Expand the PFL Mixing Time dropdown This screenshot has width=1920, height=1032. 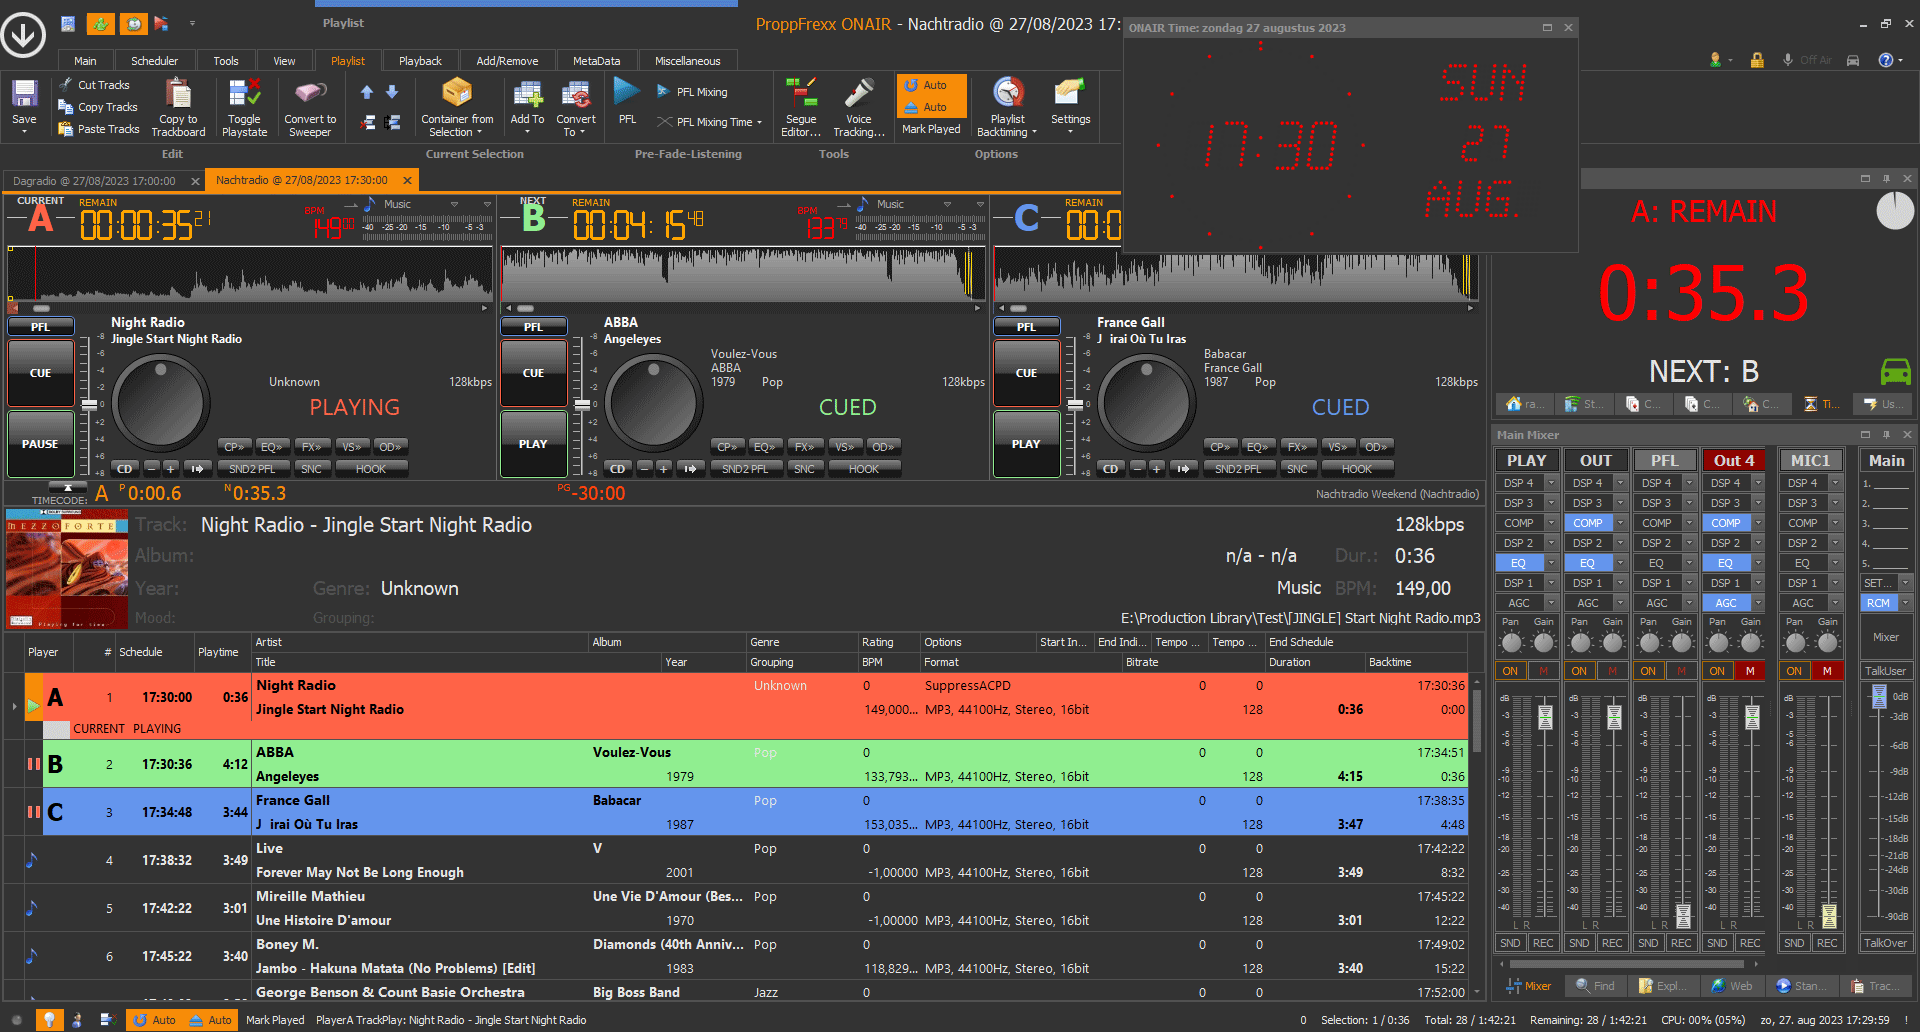[x=759, y=122]
